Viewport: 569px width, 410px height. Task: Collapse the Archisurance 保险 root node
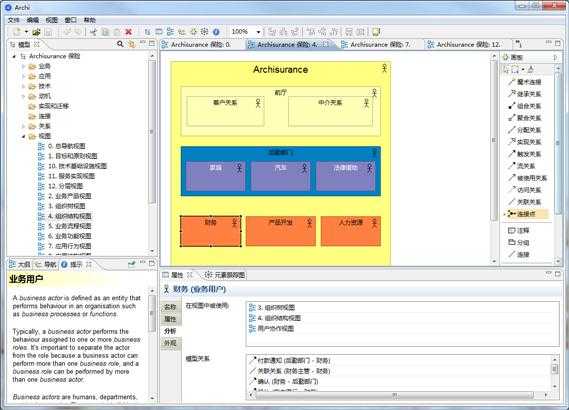click(x=14, y=56)
